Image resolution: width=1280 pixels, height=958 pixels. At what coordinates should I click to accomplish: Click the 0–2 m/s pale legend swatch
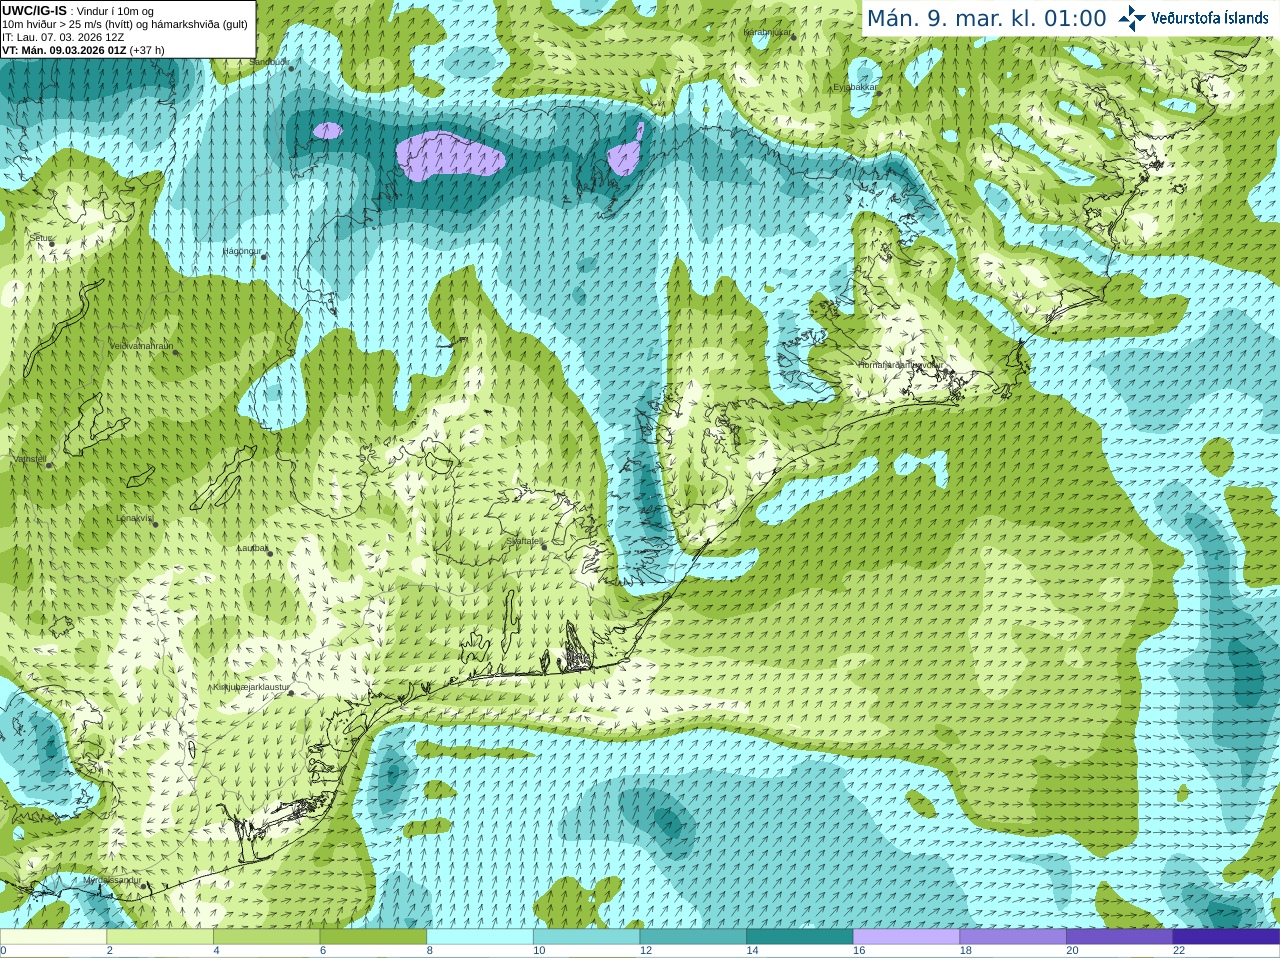click(x=53, y=937)
